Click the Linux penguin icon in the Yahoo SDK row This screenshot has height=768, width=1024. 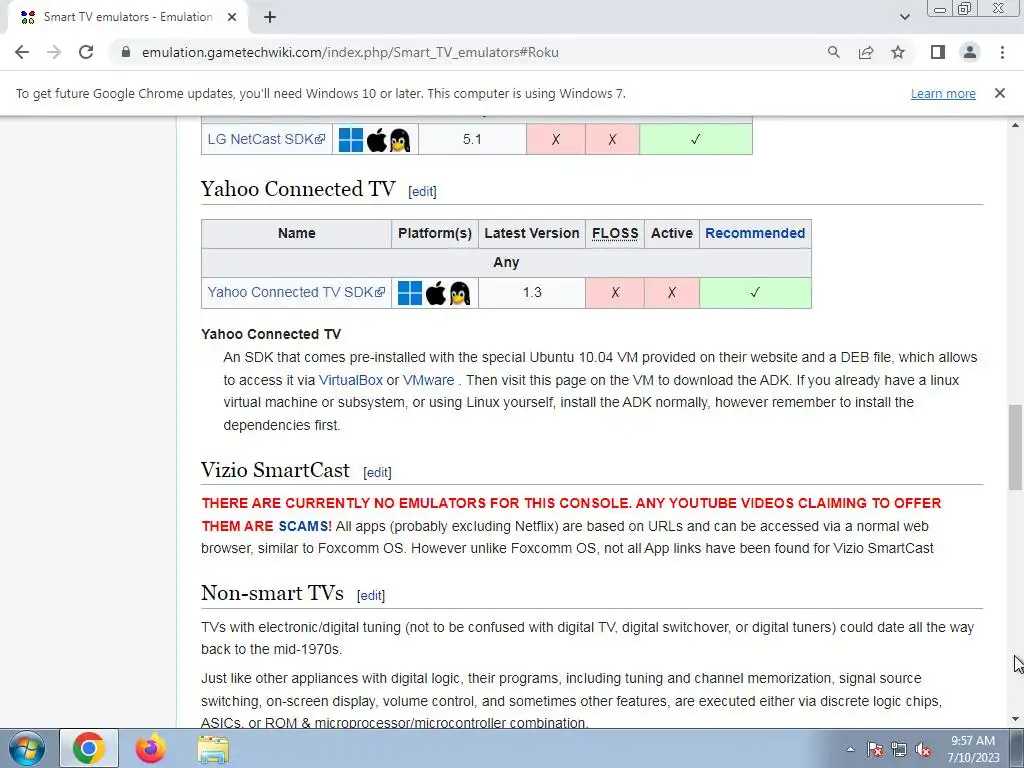pos(460,293)
